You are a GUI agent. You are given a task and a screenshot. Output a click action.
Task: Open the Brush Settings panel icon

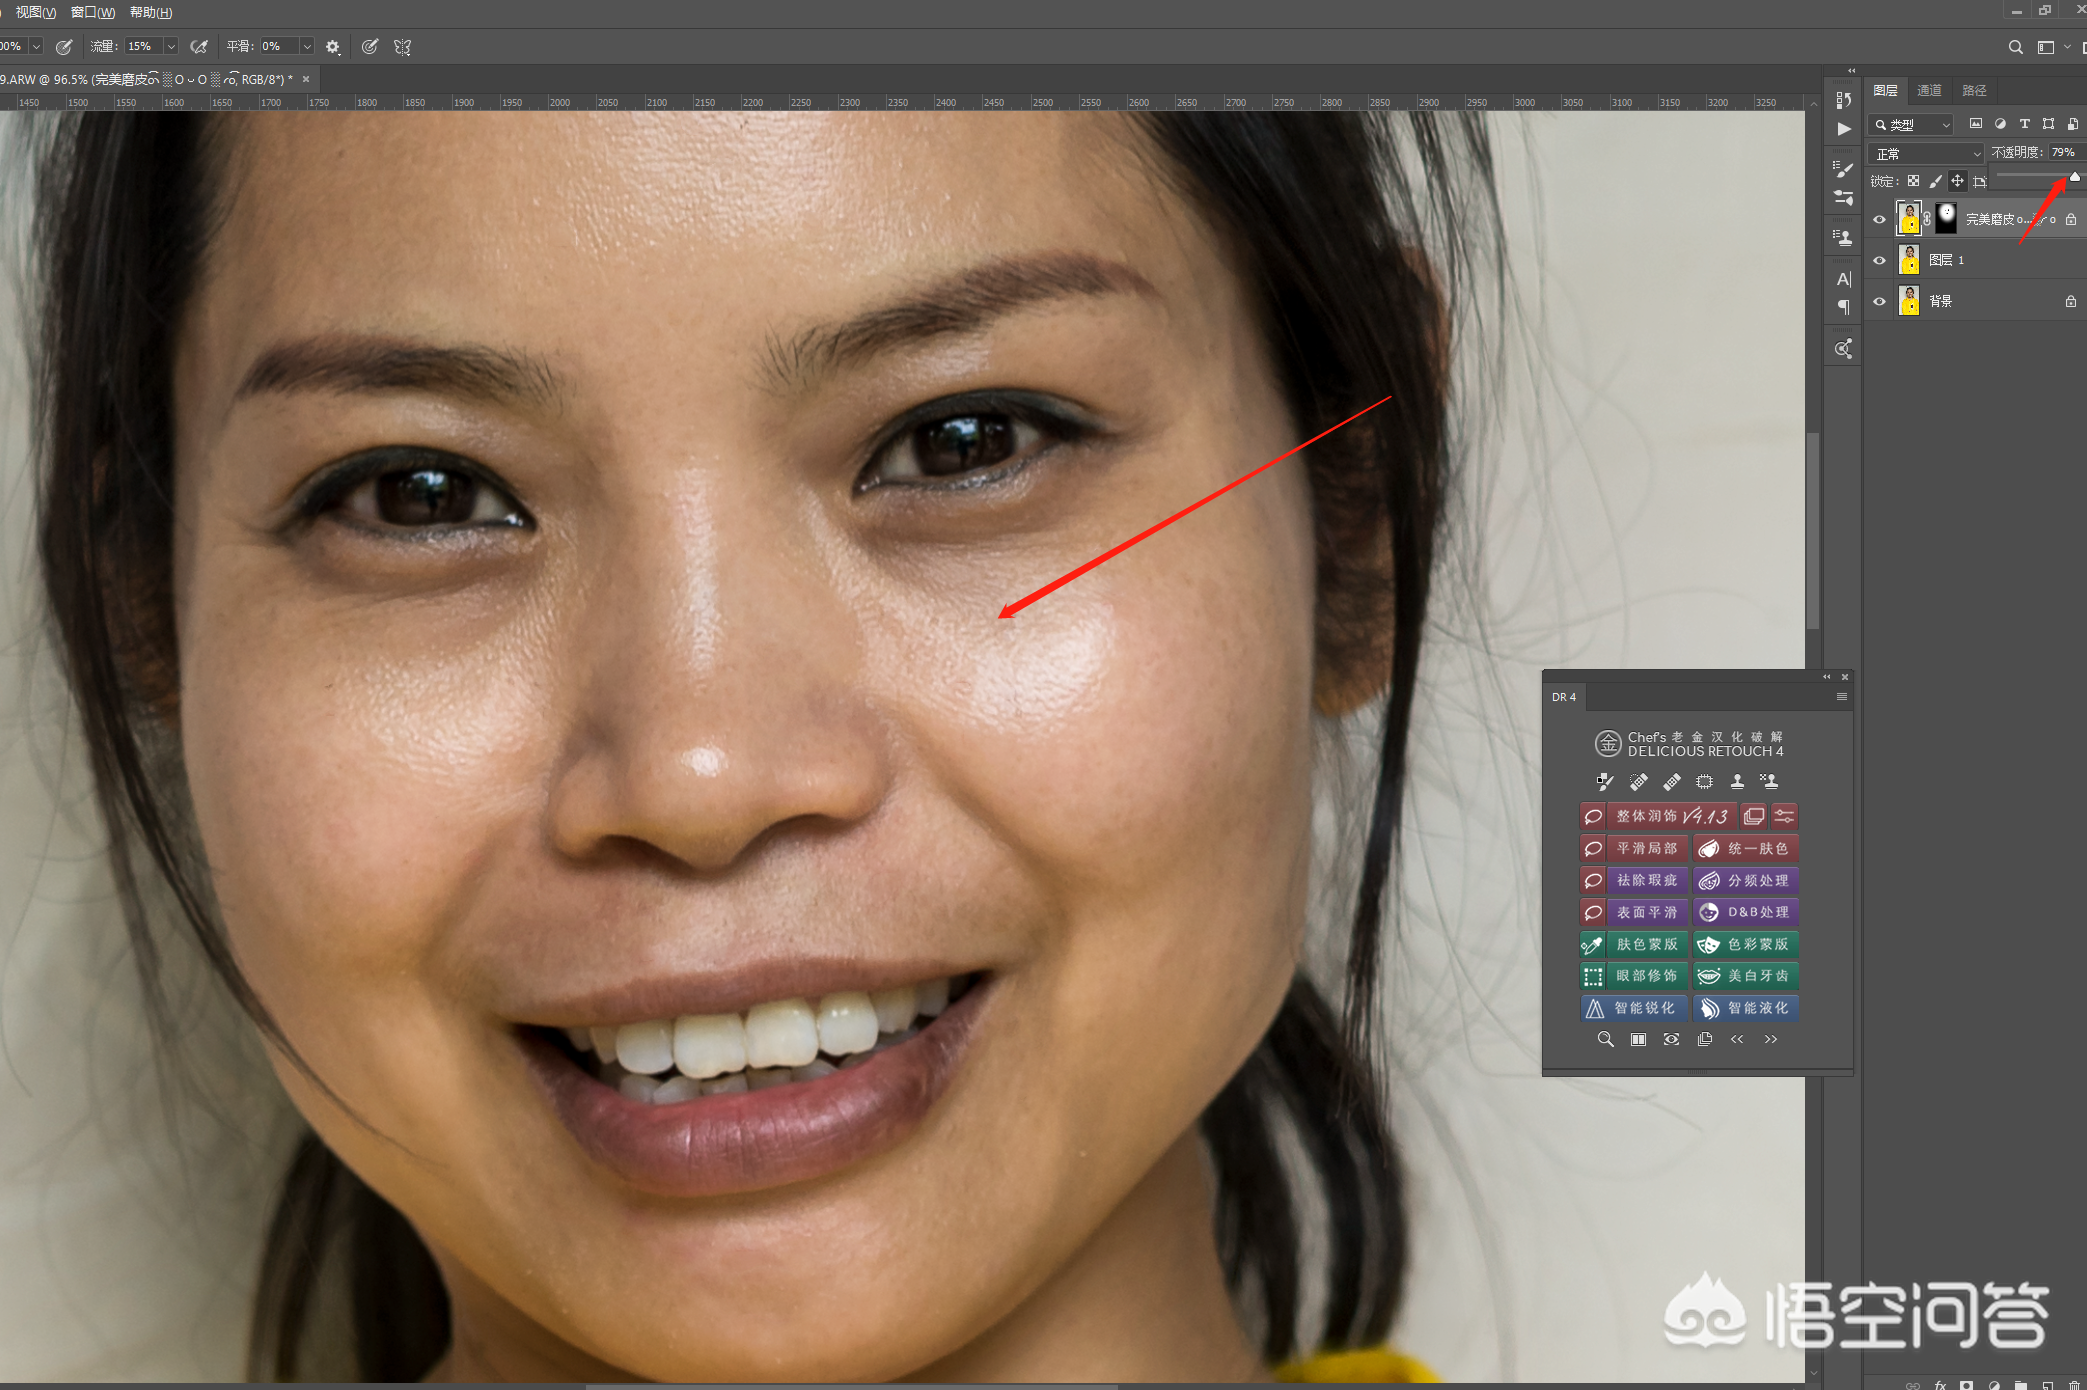point(1844,168)
